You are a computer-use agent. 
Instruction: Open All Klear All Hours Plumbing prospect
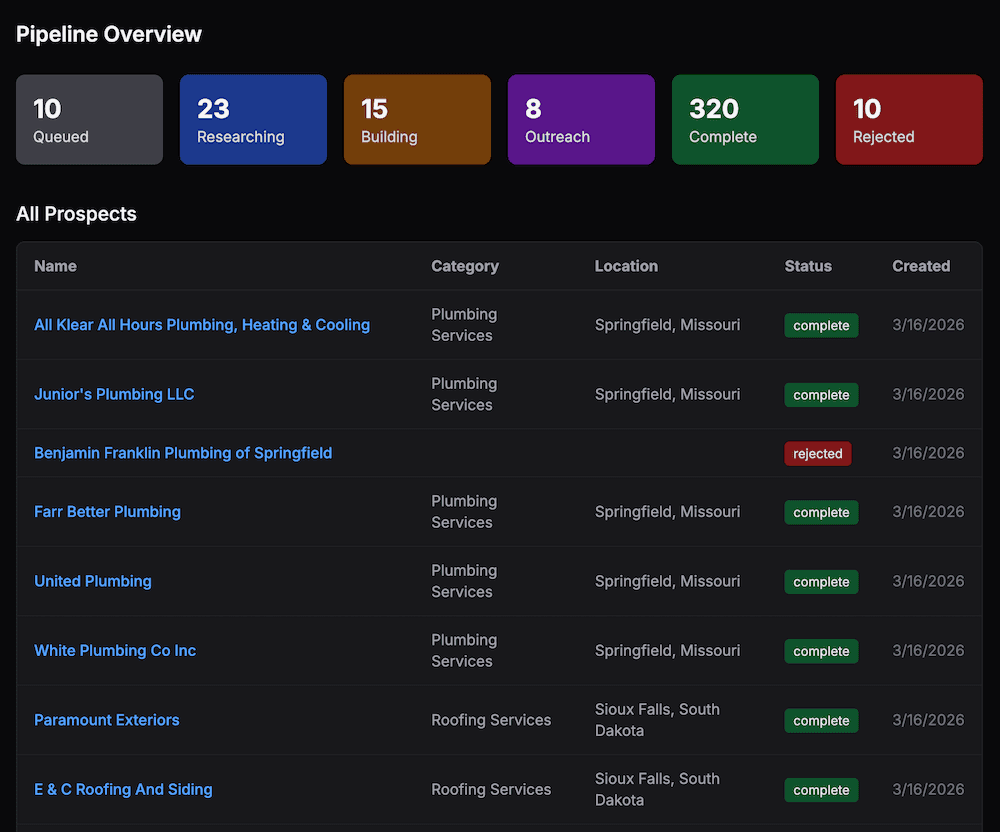pyautogui.click(x=202, y=325)
